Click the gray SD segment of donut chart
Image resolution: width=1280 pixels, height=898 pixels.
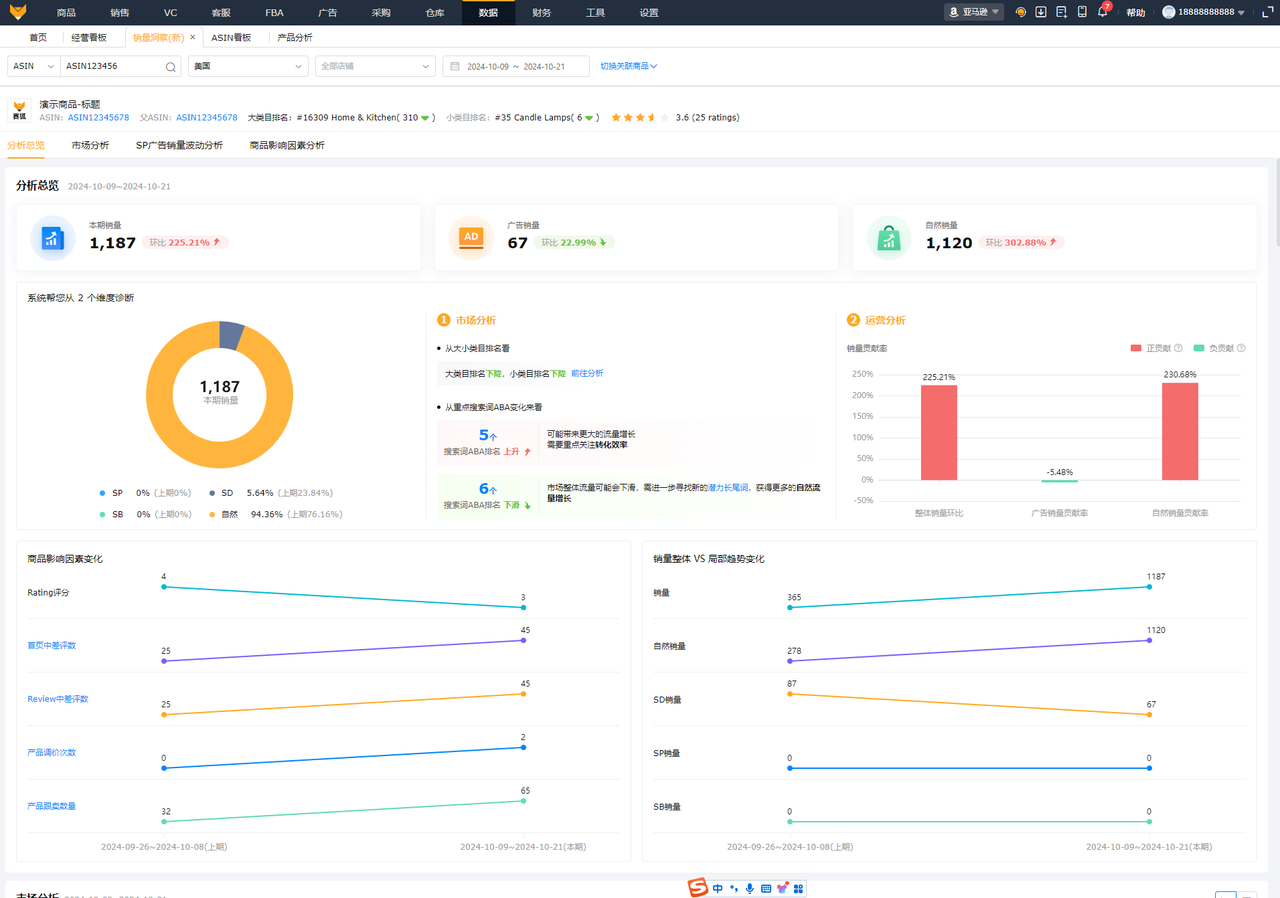tap(231, 334)
